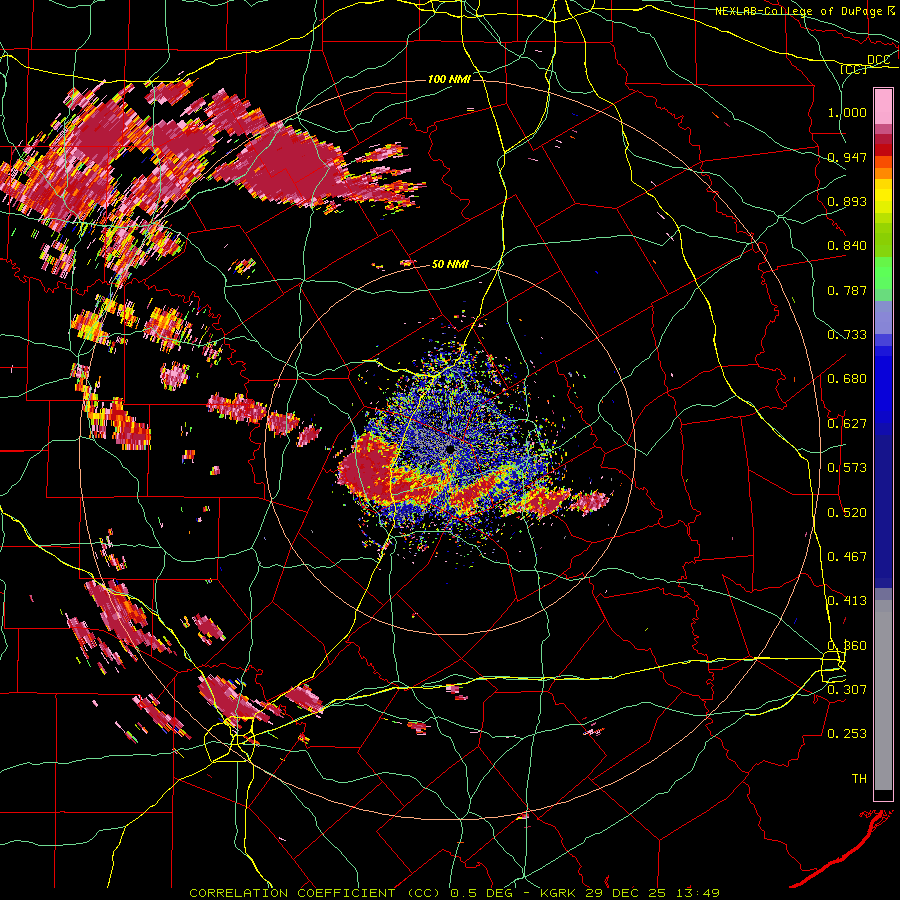Click the 0.787 value on the scale
The height and width of the screenshot is (900, 900).
click(847, 290)
